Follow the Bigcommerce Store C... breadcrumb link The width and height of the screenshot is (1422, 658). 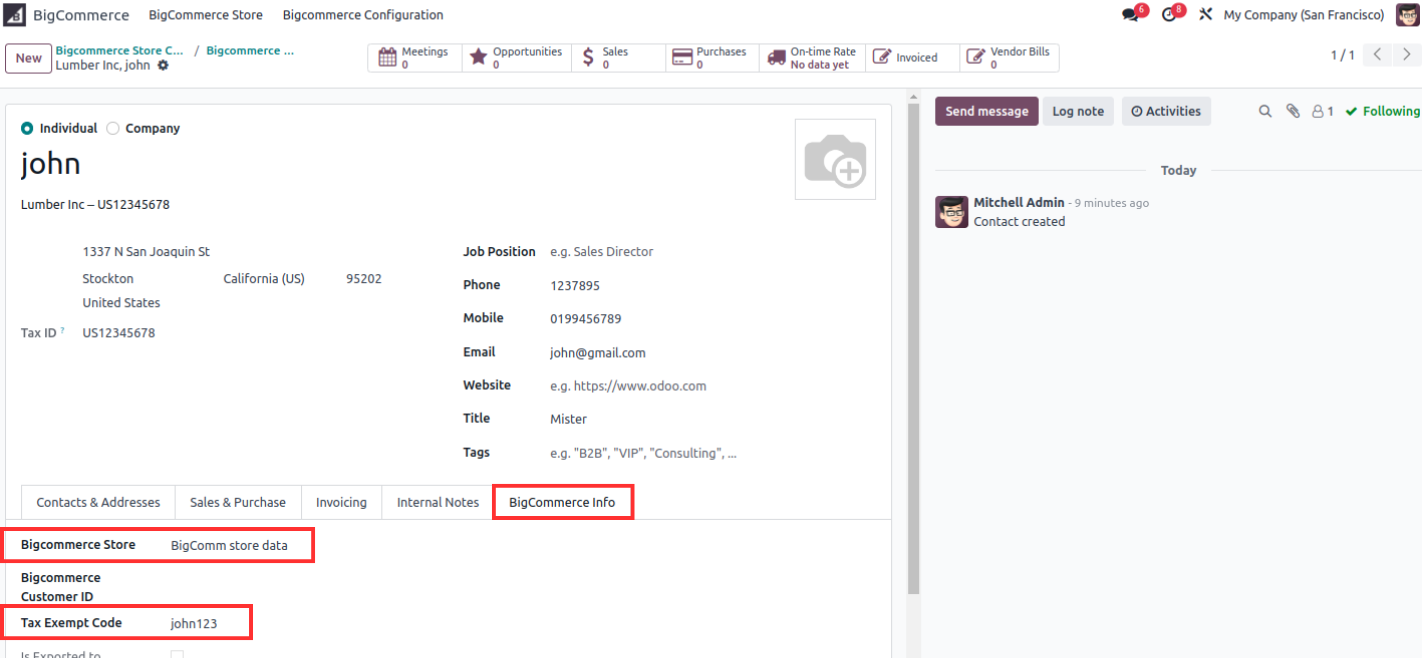click(x=120, y=51)
